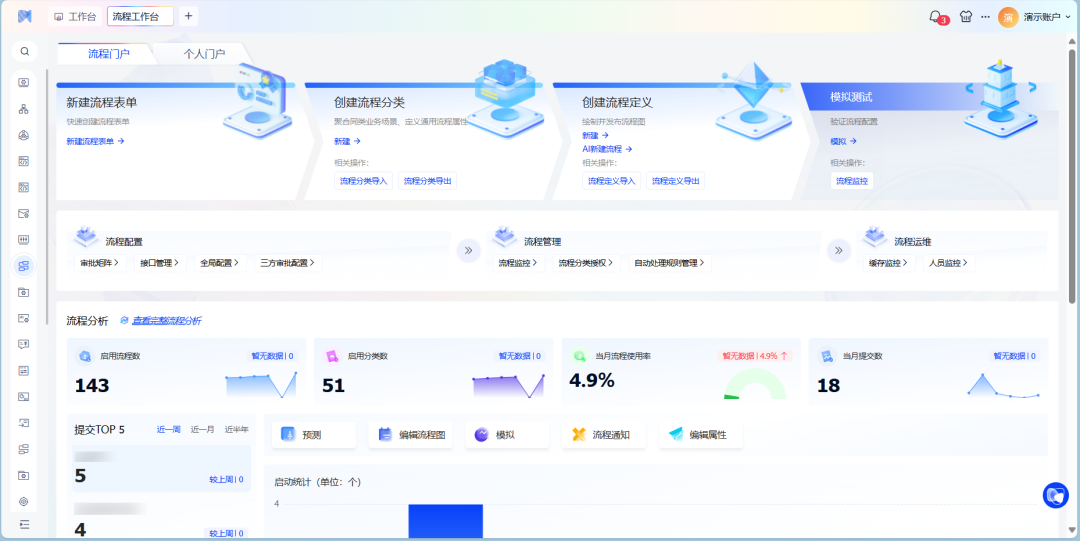This screenshot has width=1080, height=541.
Task: Click the highlighted workflow icon in sidebar
Action: 24,266
